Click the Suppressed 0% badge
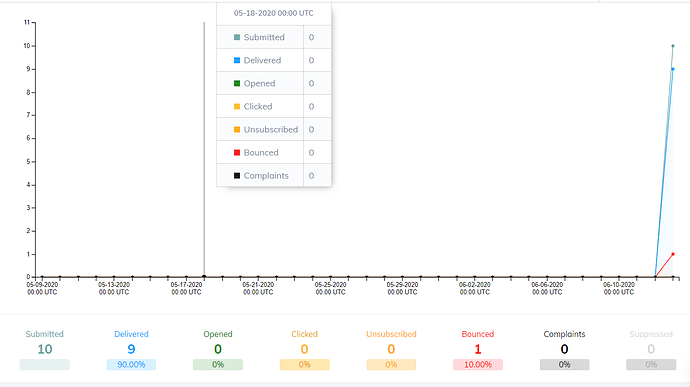 (x=651, y=365)
